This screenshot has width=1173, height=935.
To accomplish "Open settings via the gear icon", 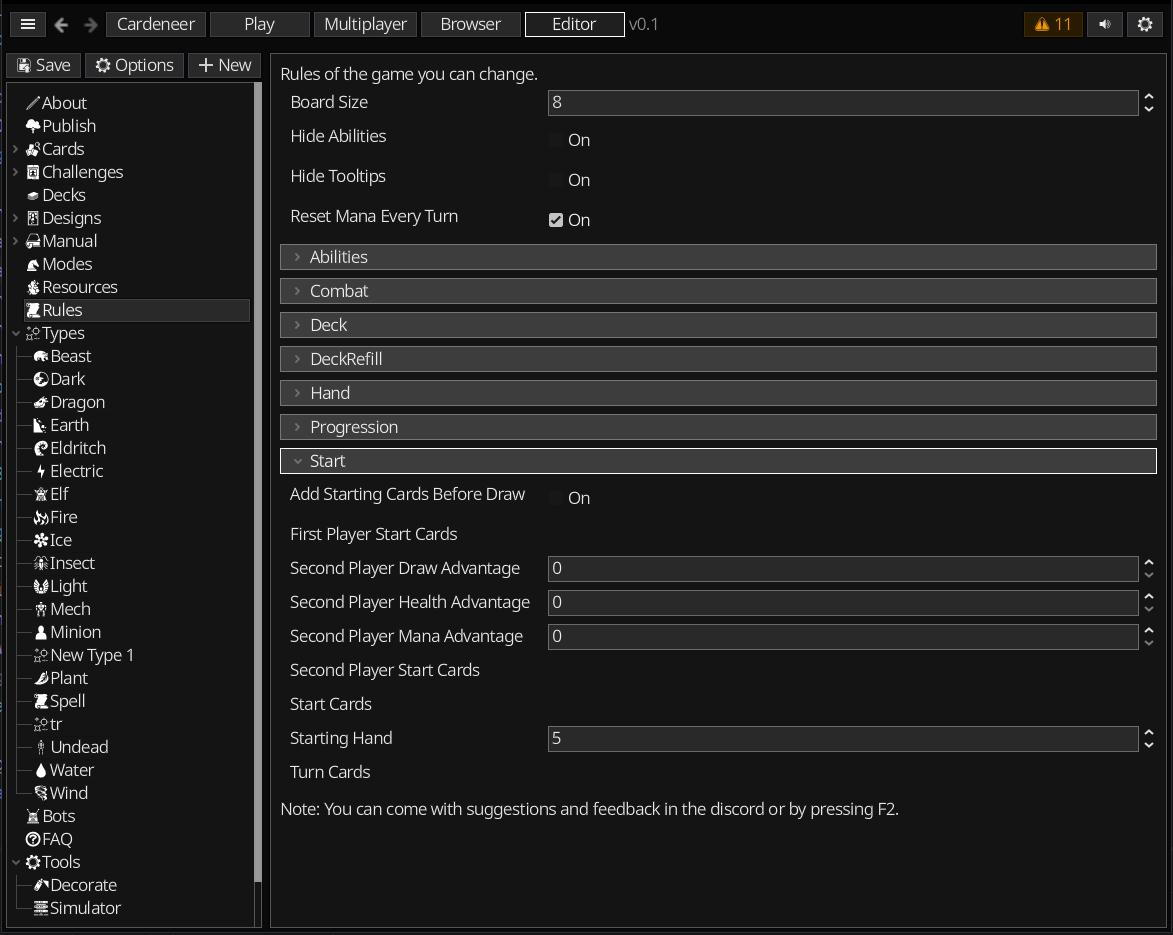I will click(x=1145, y=24).
